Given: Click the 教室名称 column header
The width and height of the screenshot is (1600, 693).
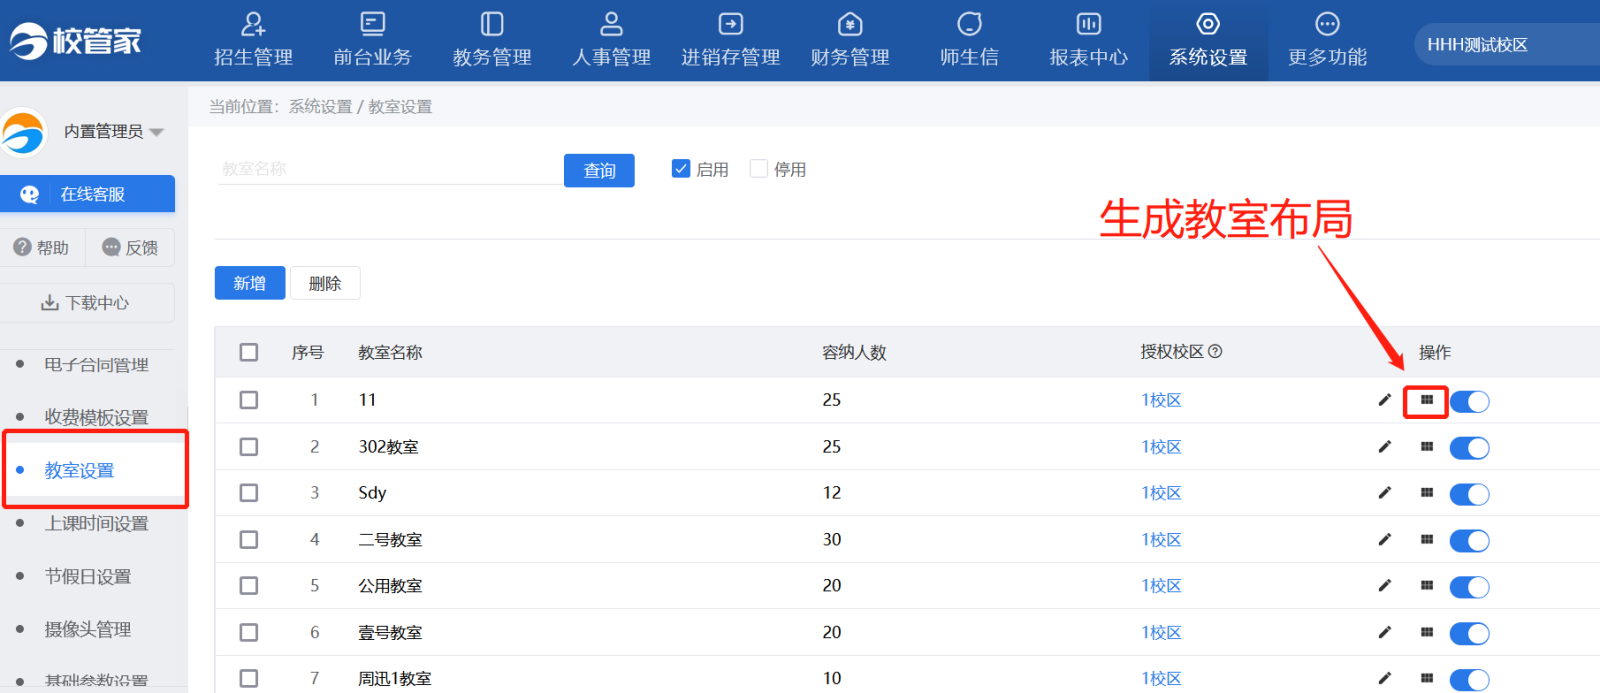Looking at the screenshot, I should [x=390, y=352].
